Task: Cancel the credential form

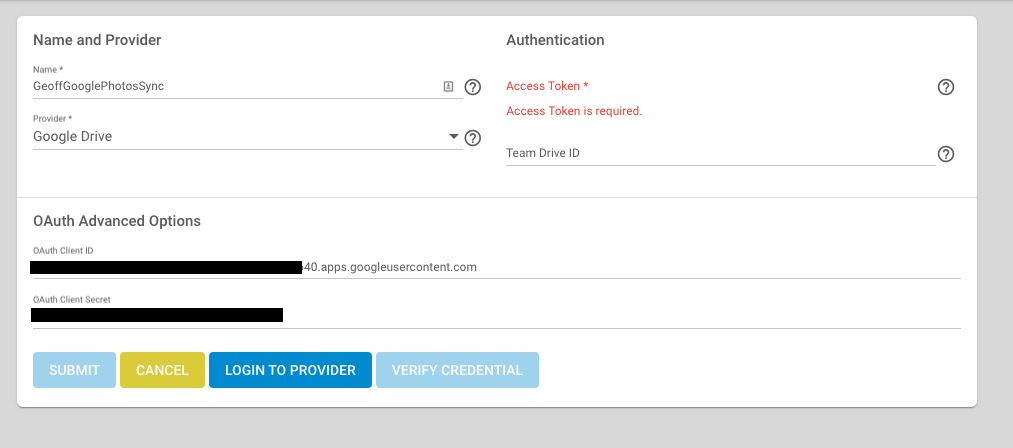Action: (x=162, y=370)
